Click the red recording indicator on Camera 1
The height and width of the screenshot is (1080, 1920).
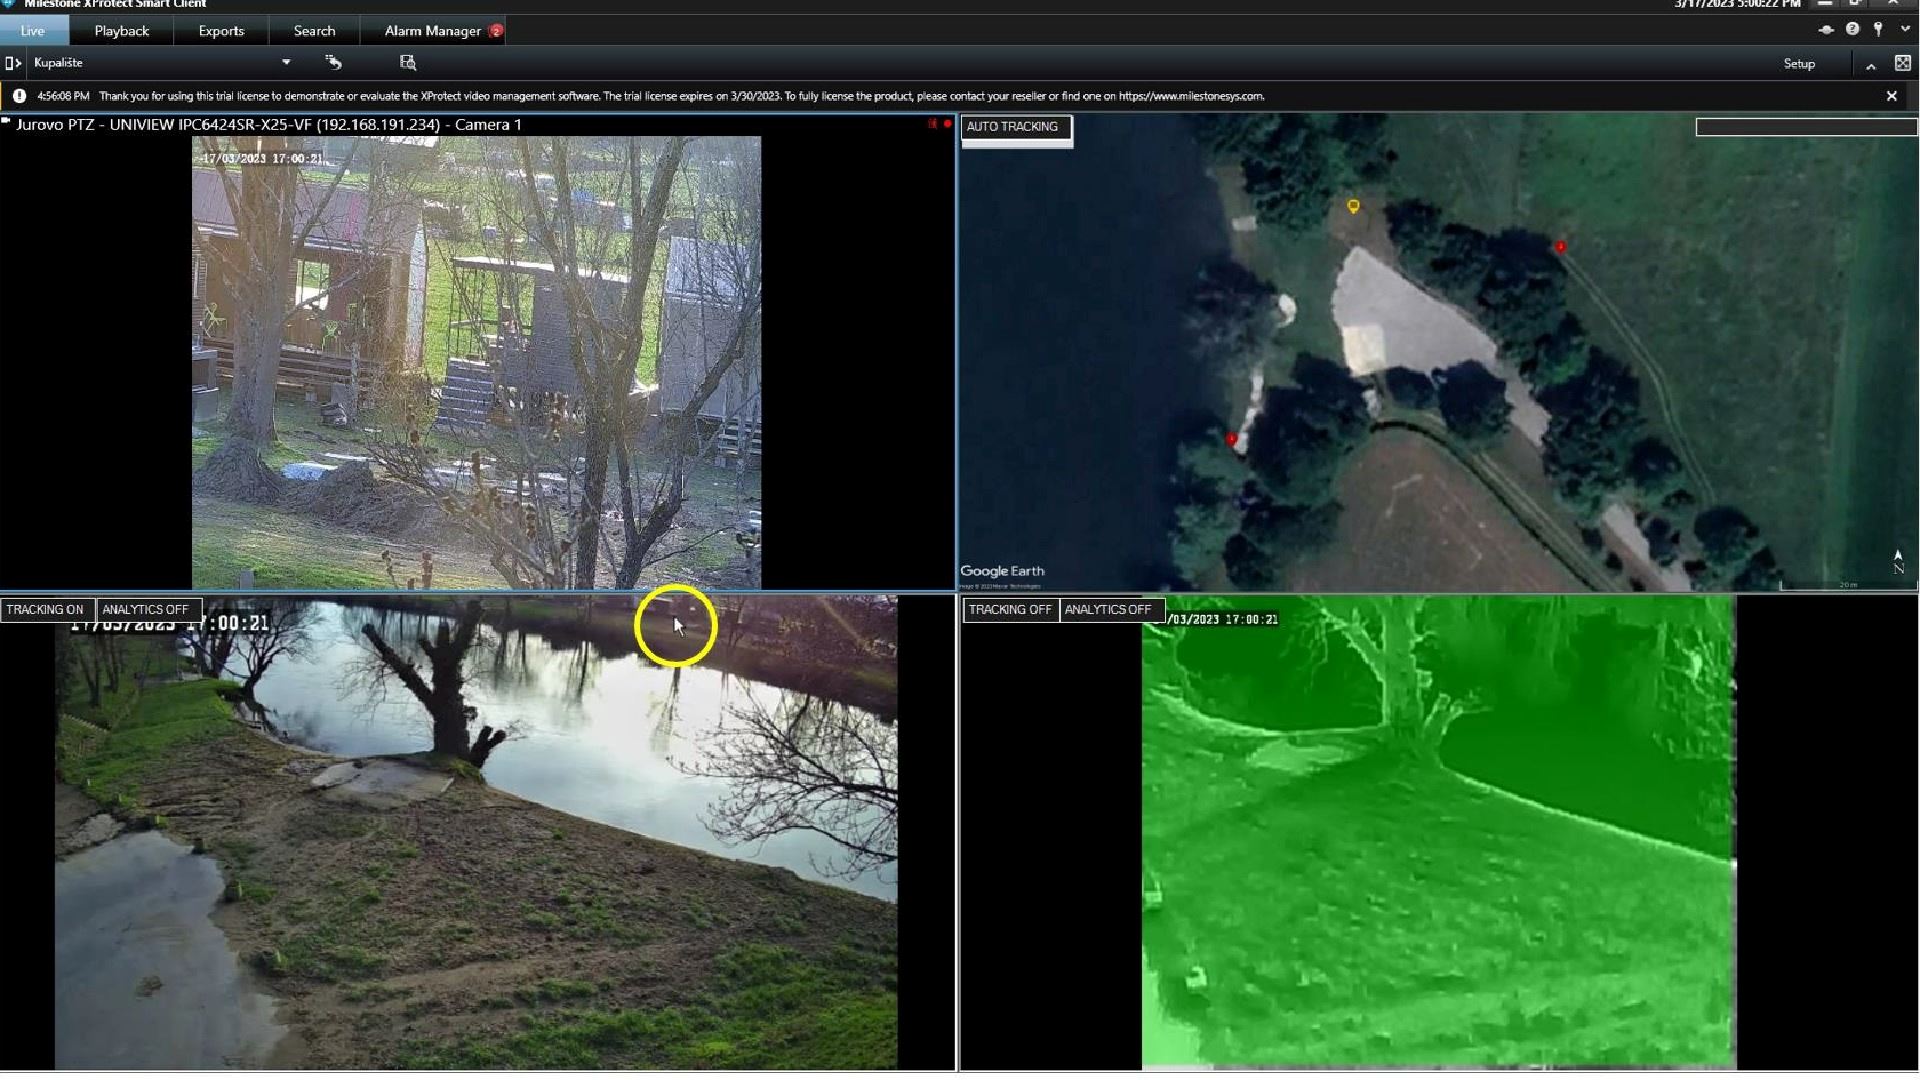click(x=947, y=124)
